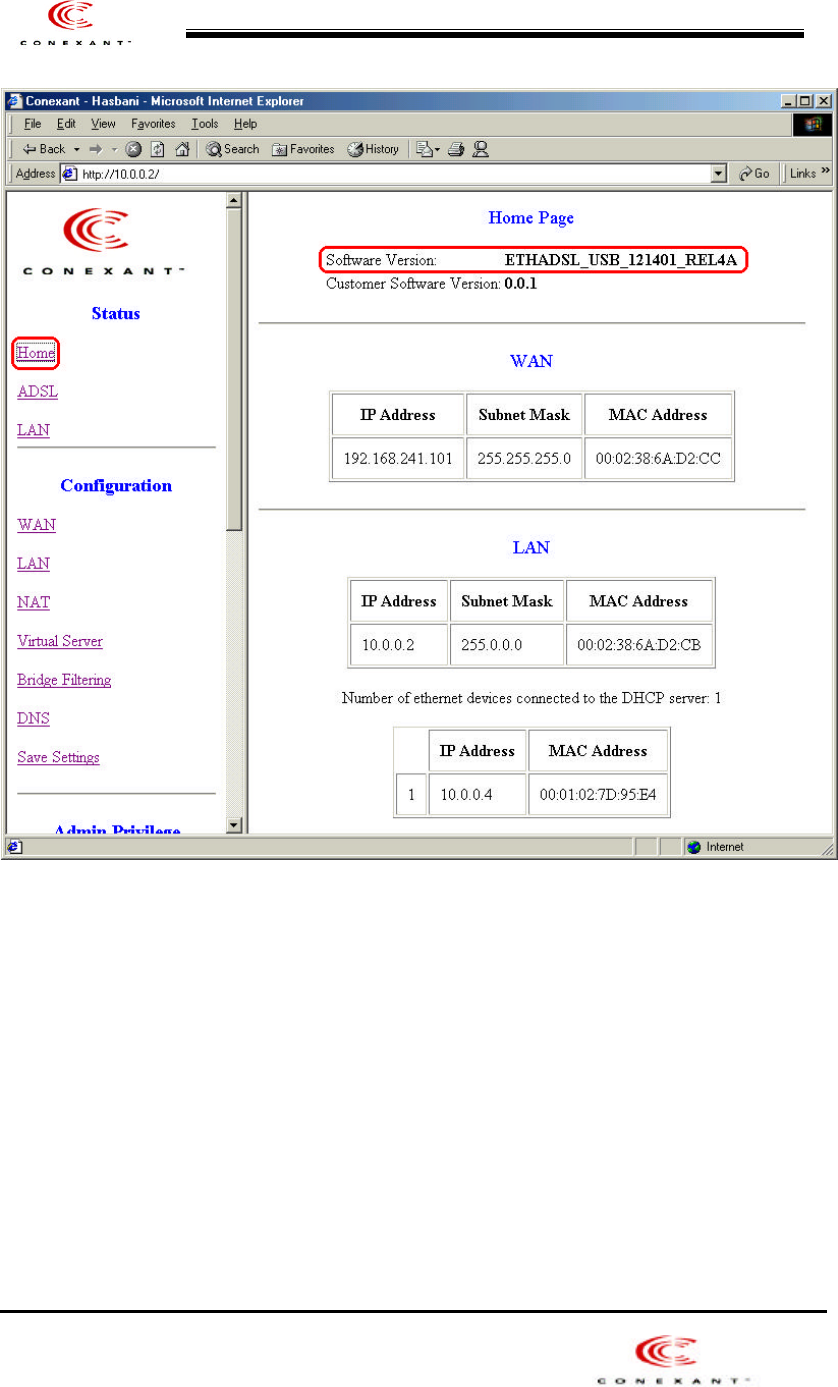Open the LAN link under Status
Screen dimensions: 838x1387
(x=33, y=431)
